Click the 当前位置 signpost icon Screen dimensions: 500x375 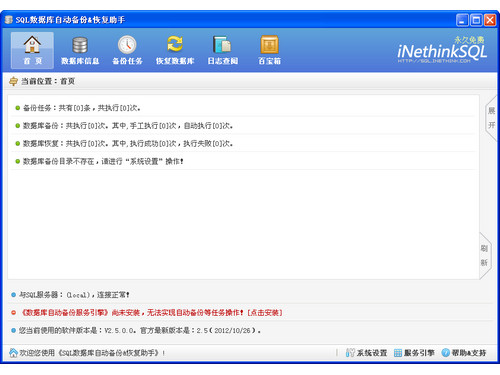(13, 81)
